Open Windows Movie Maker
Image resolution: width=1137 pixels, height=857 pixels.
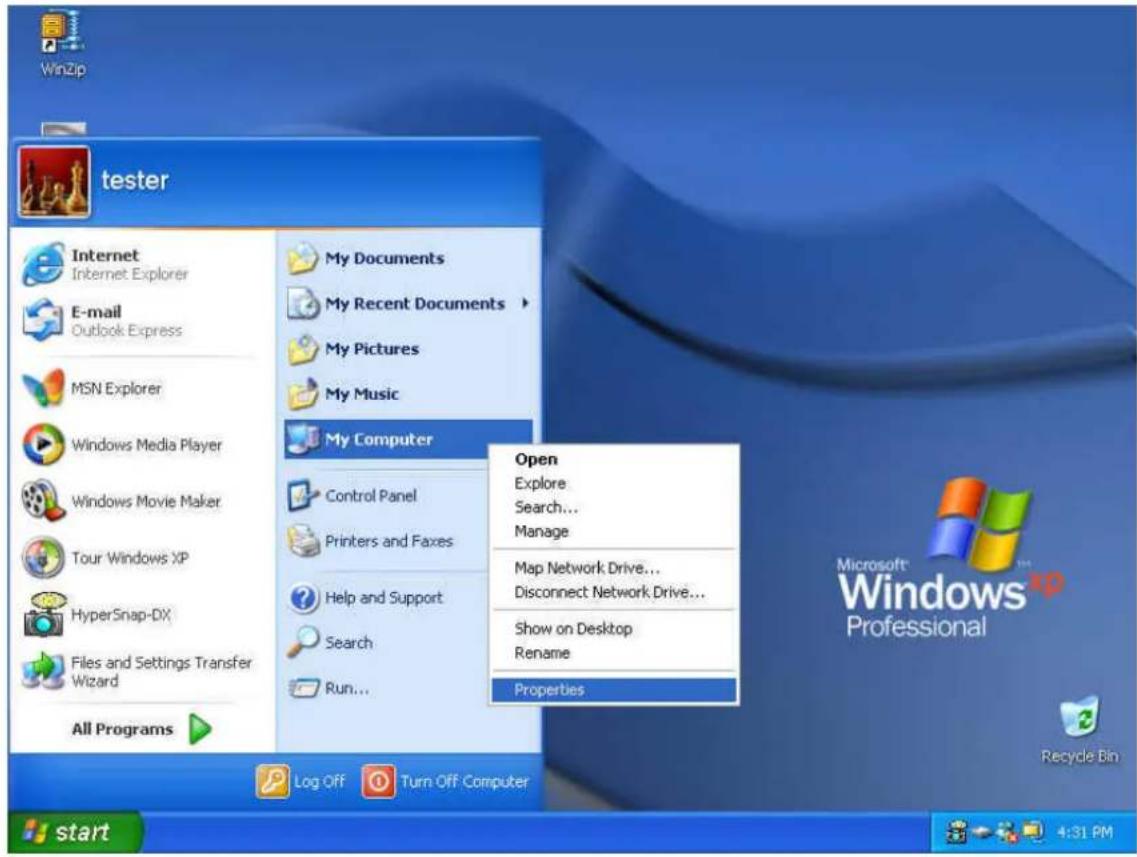(121, 501)
